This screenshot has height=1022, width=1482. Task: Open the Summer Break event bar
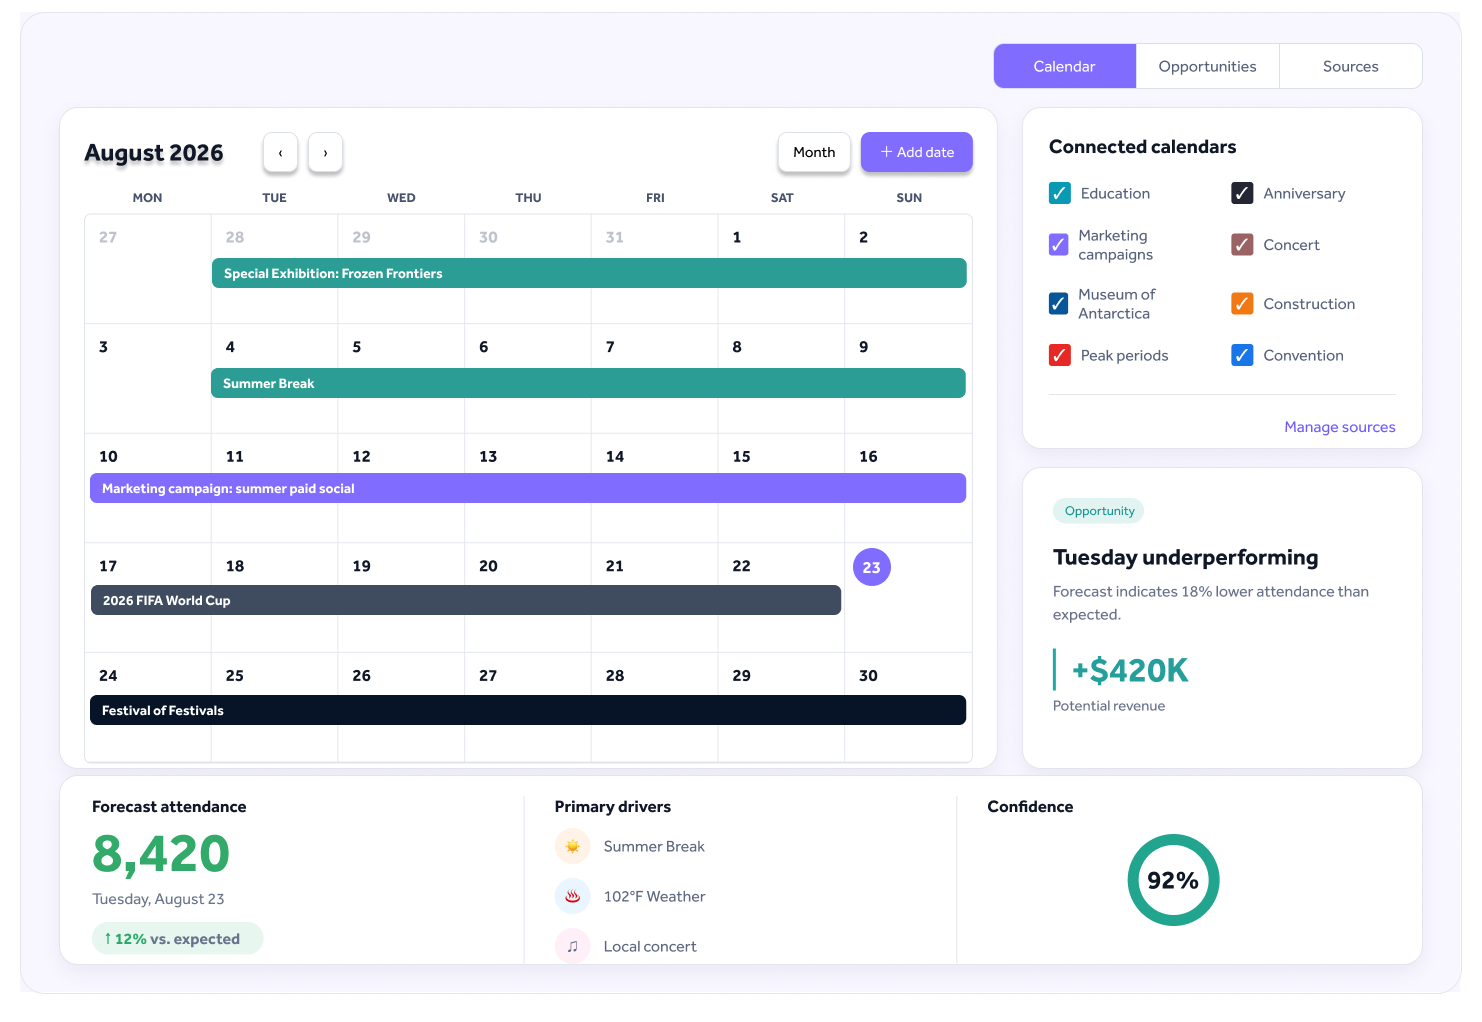[588, 383]
